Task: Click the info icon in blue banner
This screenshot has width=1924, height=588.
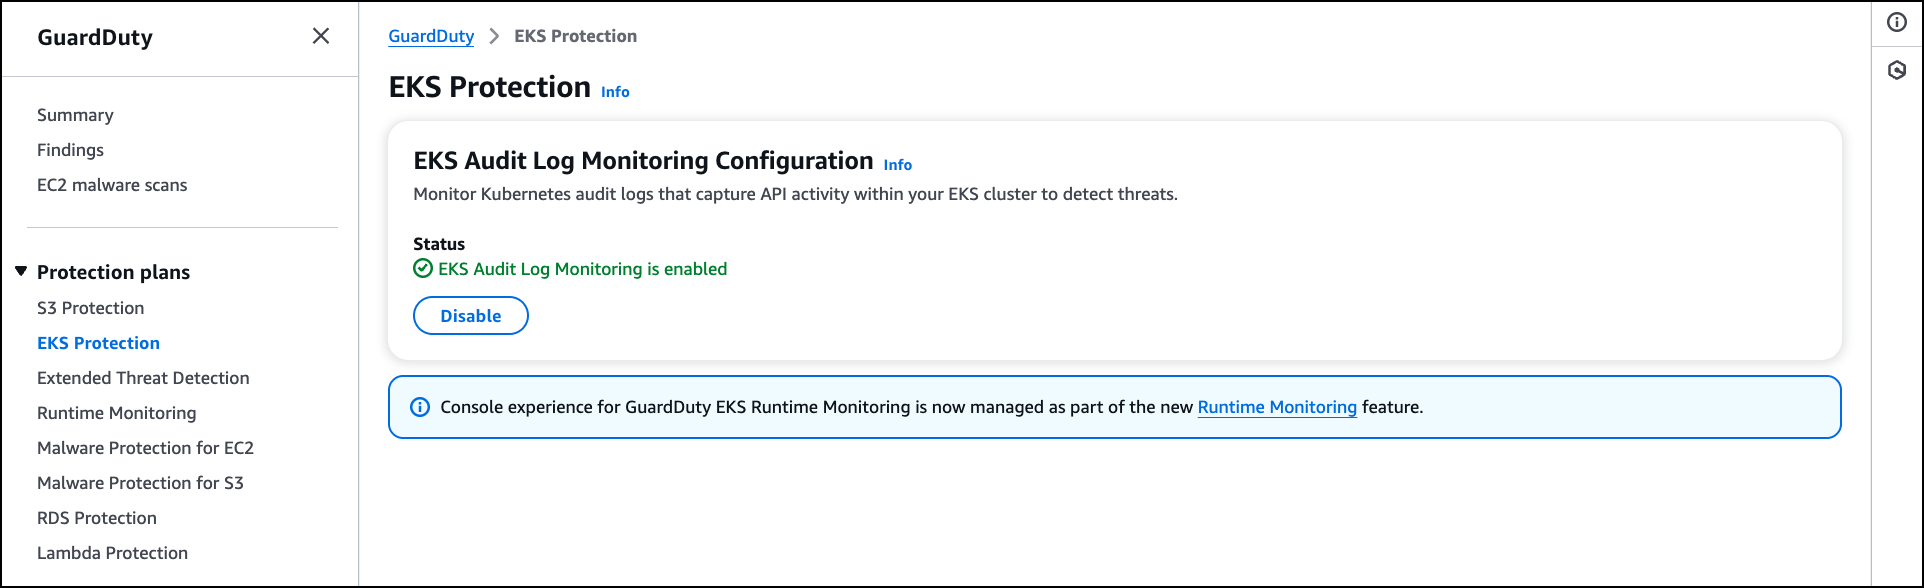Action: pyautogui.click(x=420, y=407)
